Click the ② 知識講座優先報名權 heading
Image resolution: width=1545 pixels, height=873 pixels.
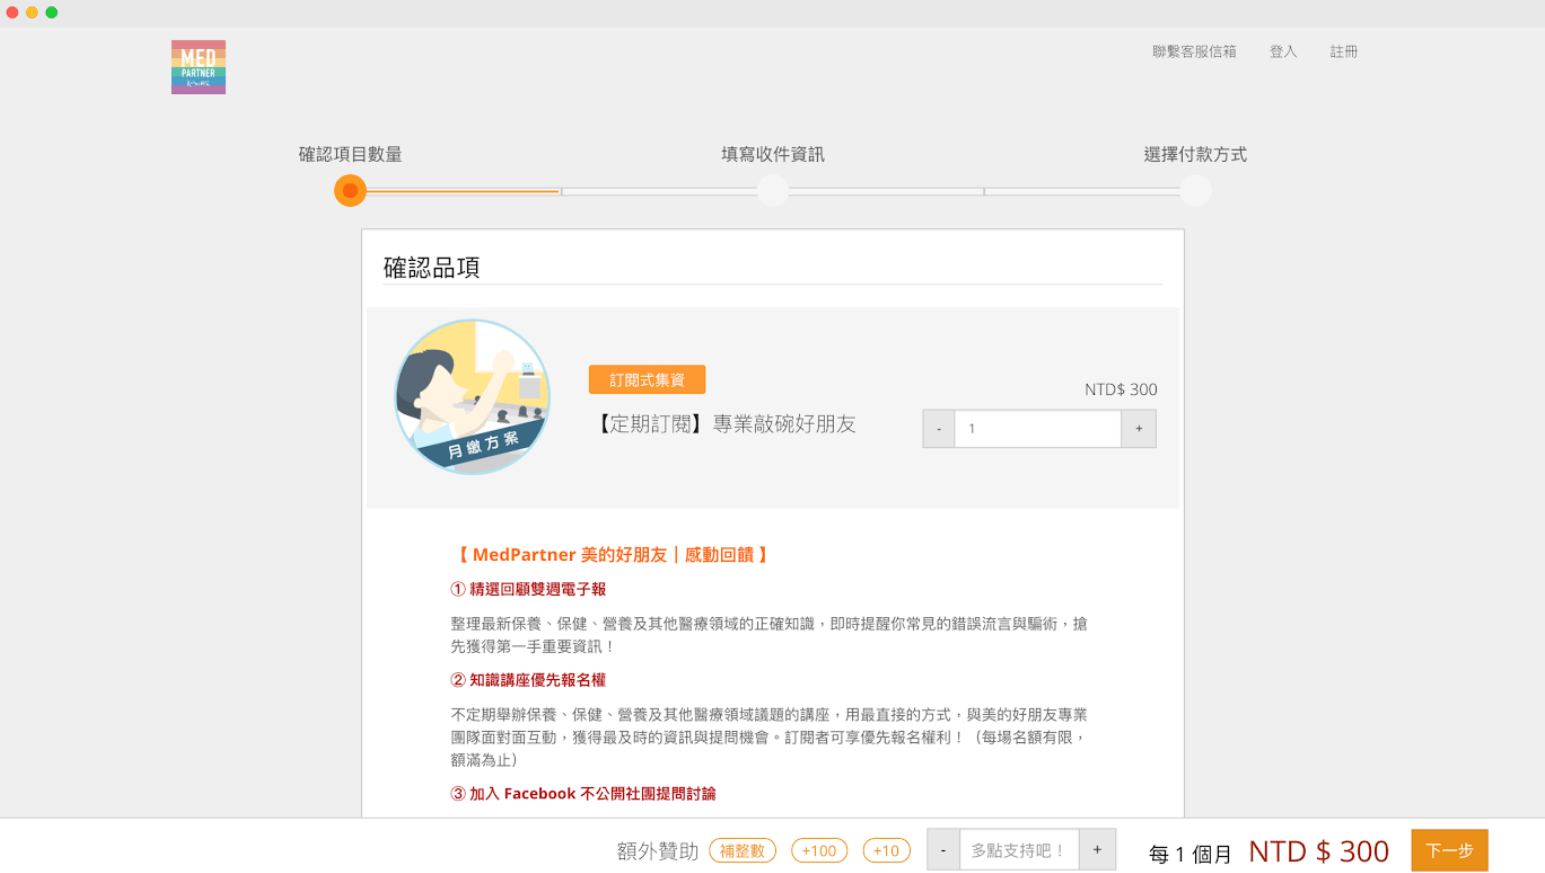tap(528, 680)
